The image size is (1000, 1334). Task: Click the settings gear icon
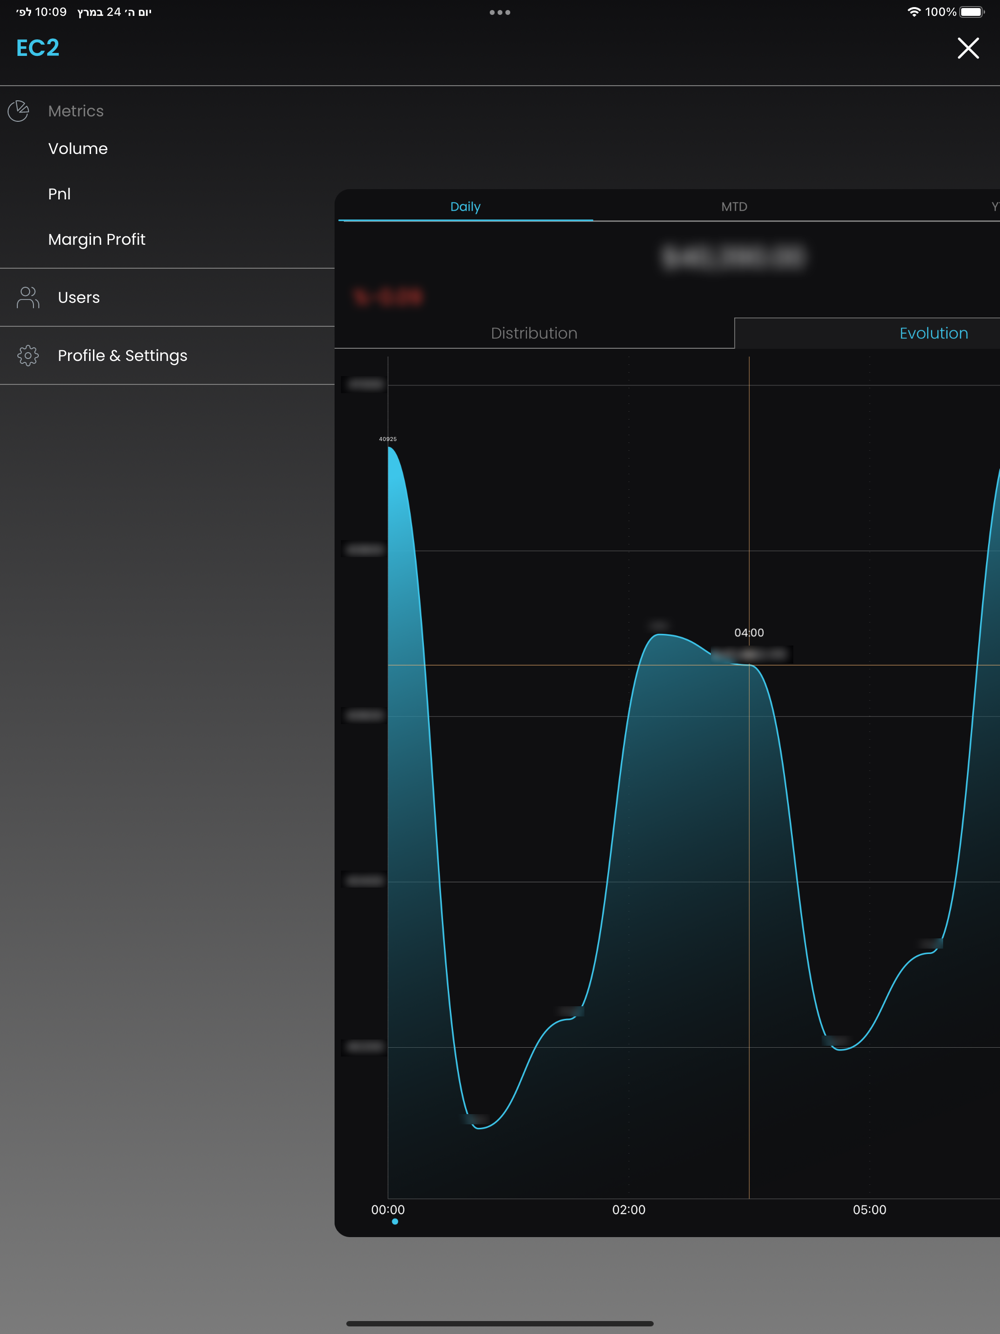[28, 355]
